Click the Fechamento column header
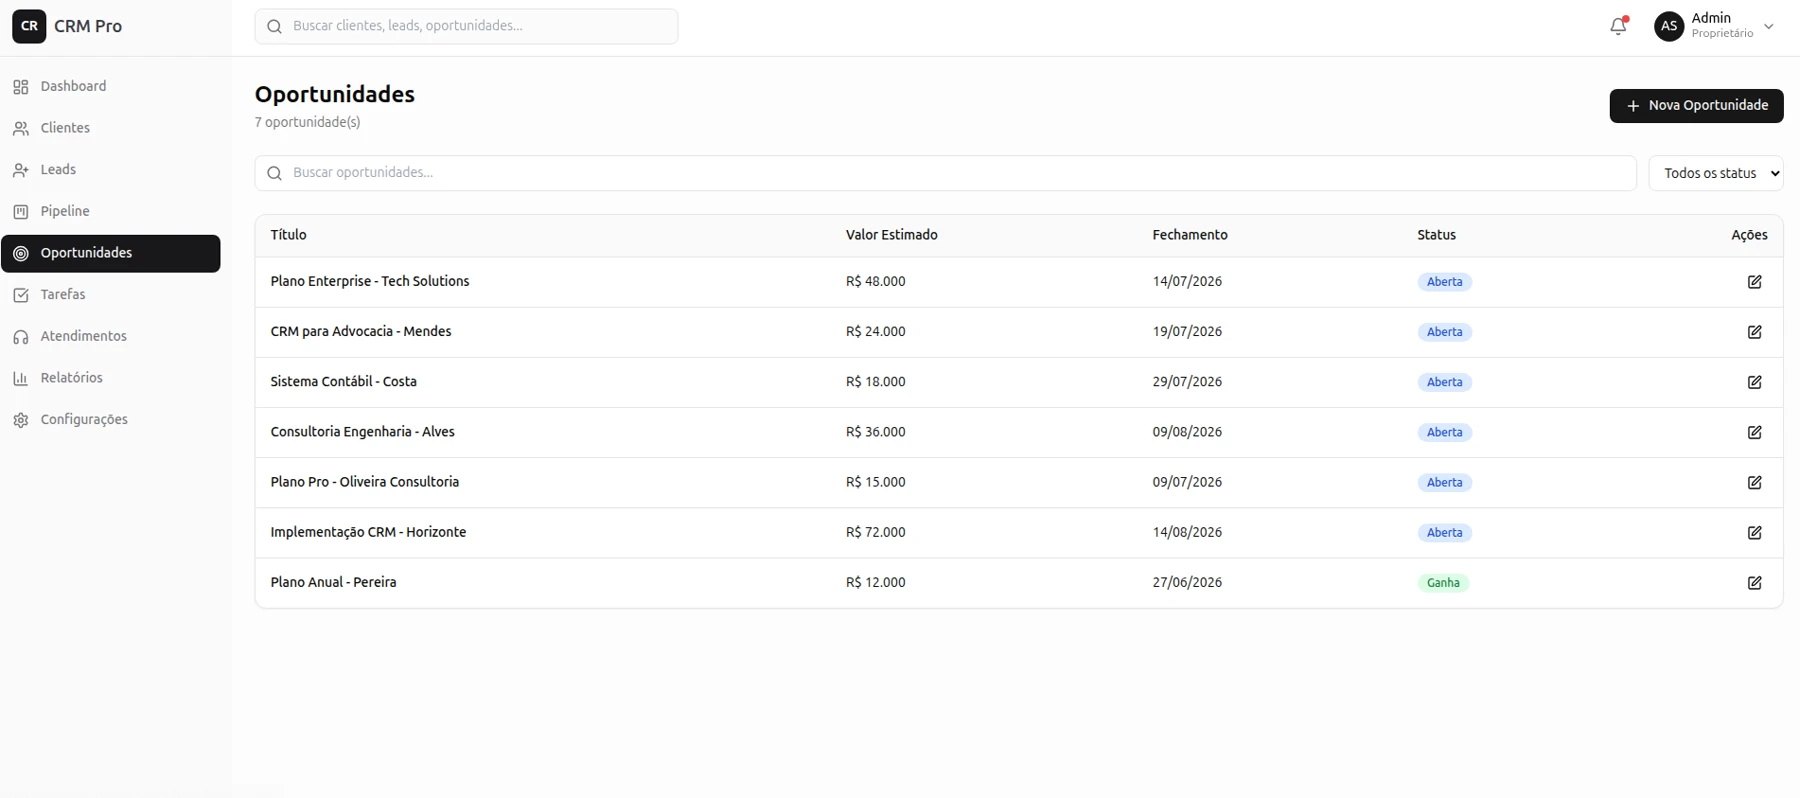 click(x=1189, y=235)
